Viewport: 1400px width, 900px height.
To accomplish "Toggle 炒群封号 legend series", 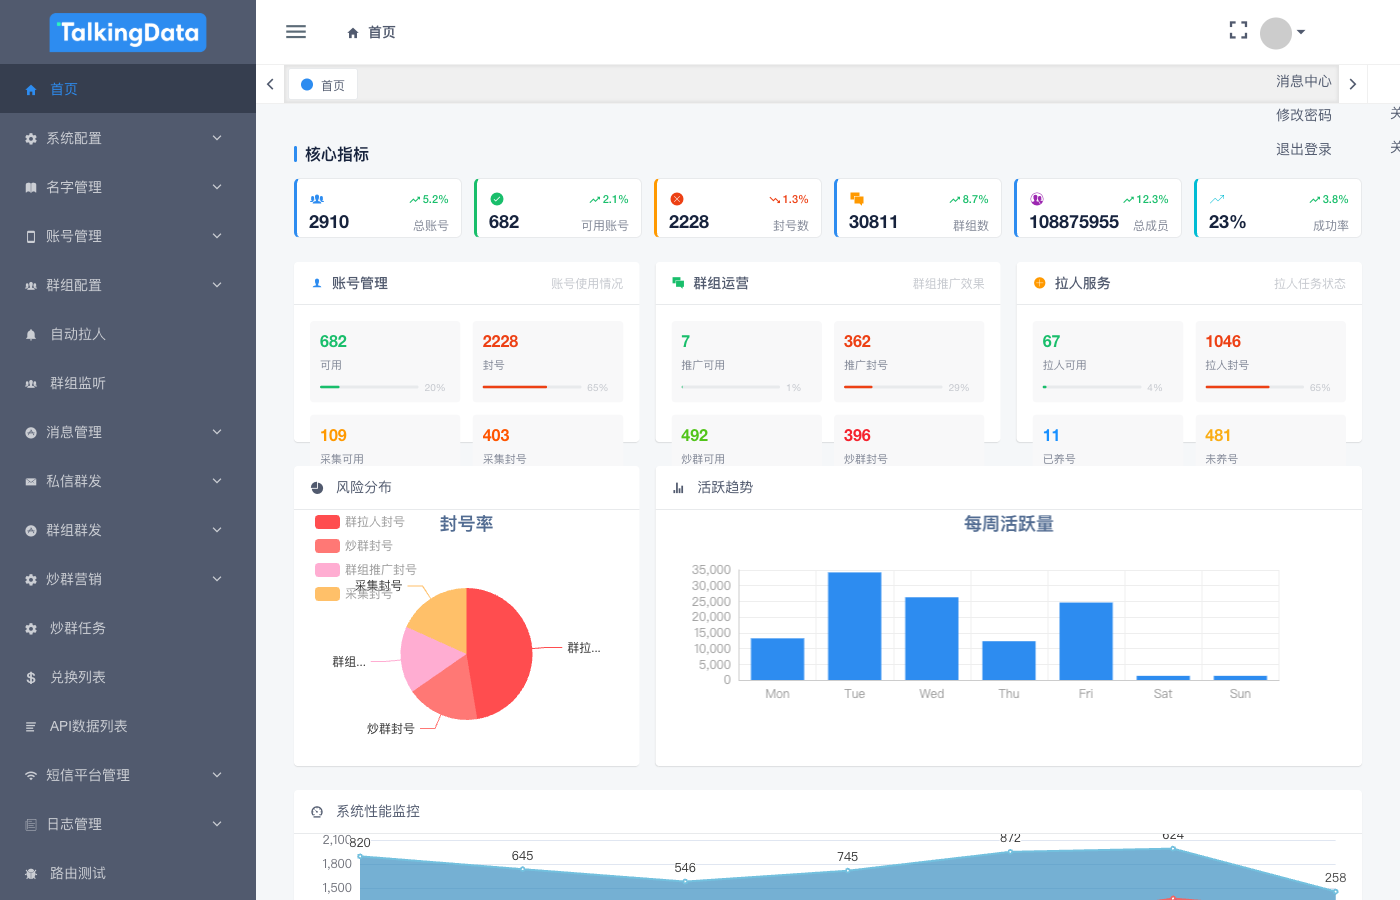I will pyautogui.click(x=354, y=546).
